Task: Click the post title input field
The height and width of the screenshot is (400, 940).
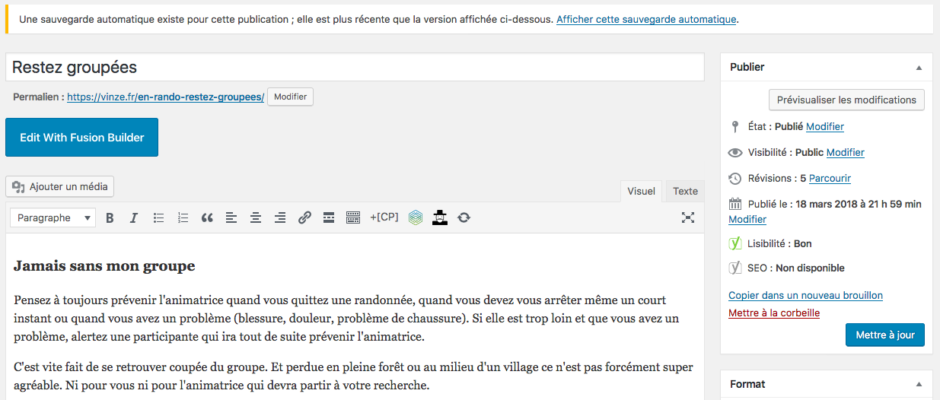Action: pos(355,67)
